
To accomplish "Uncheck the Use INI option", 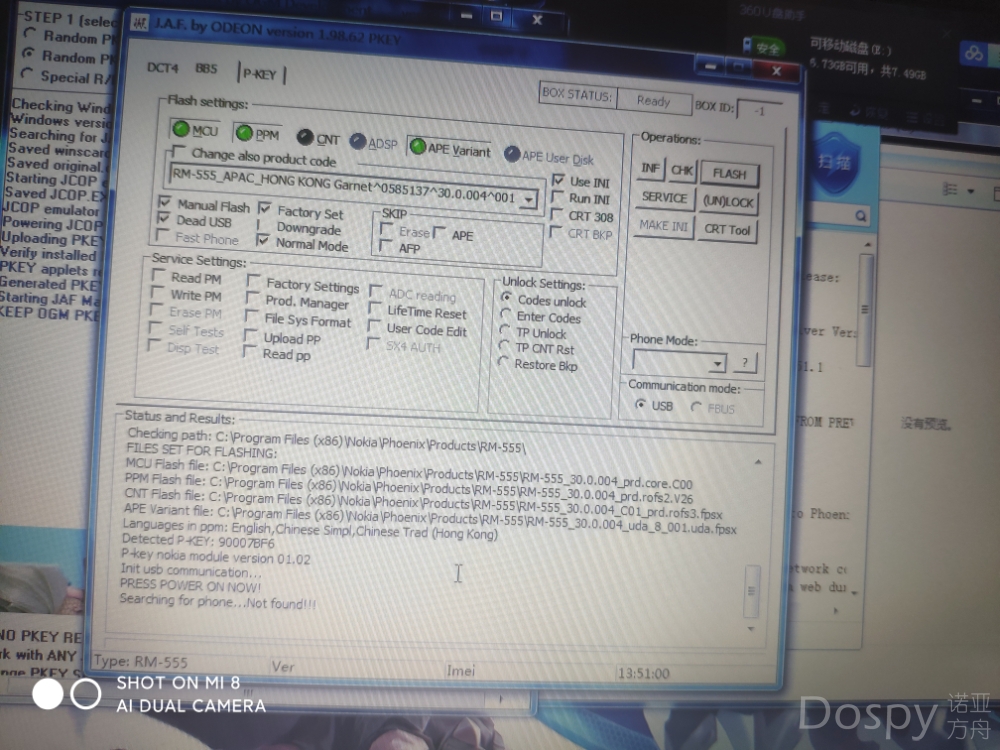I will pos(558,180).
